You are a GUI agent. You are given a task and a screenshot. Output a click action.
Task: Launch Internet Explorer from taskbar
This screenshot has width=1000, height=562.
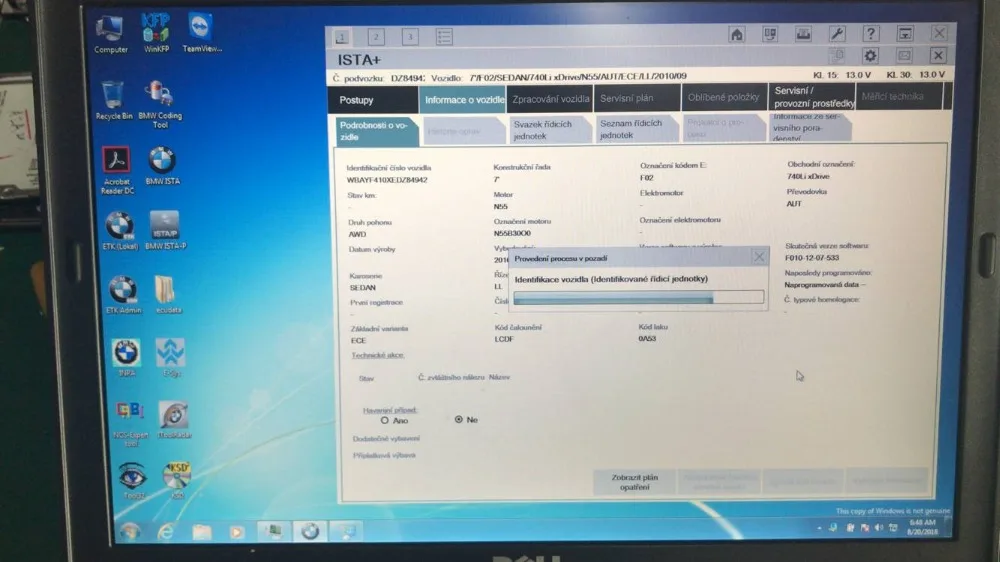166,531
